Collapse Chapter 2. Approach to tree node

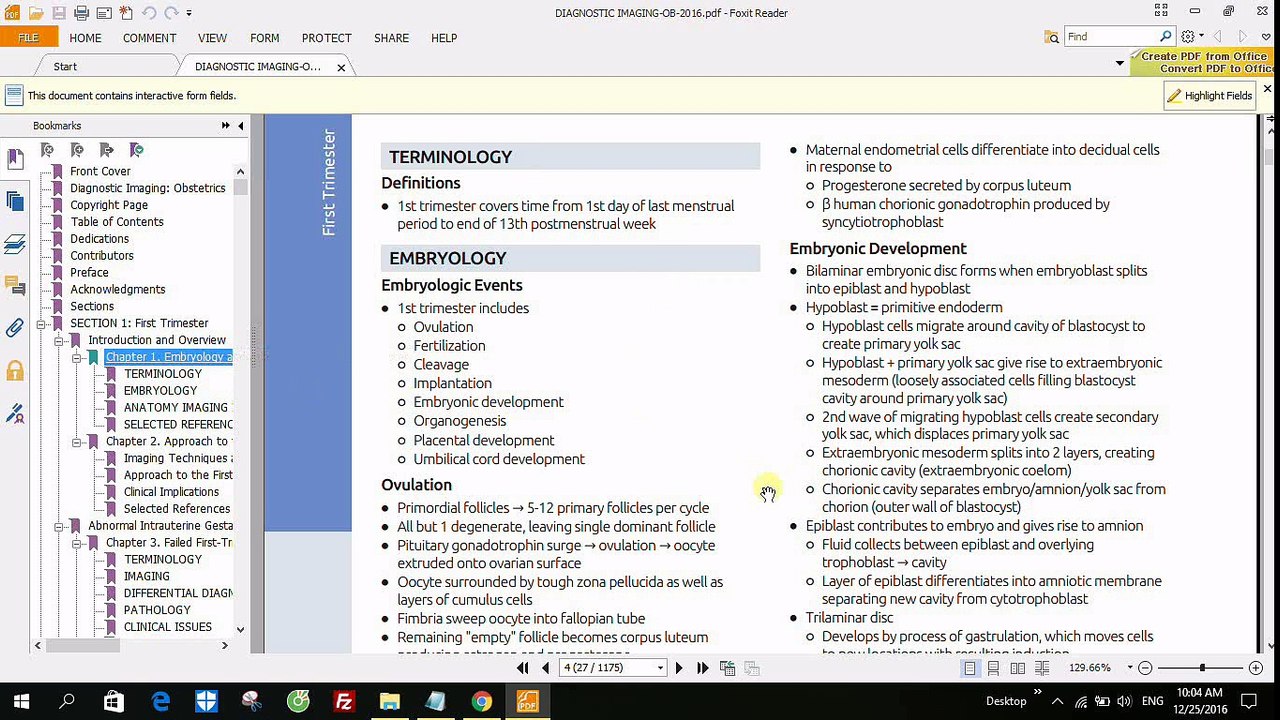coord(77,442)
